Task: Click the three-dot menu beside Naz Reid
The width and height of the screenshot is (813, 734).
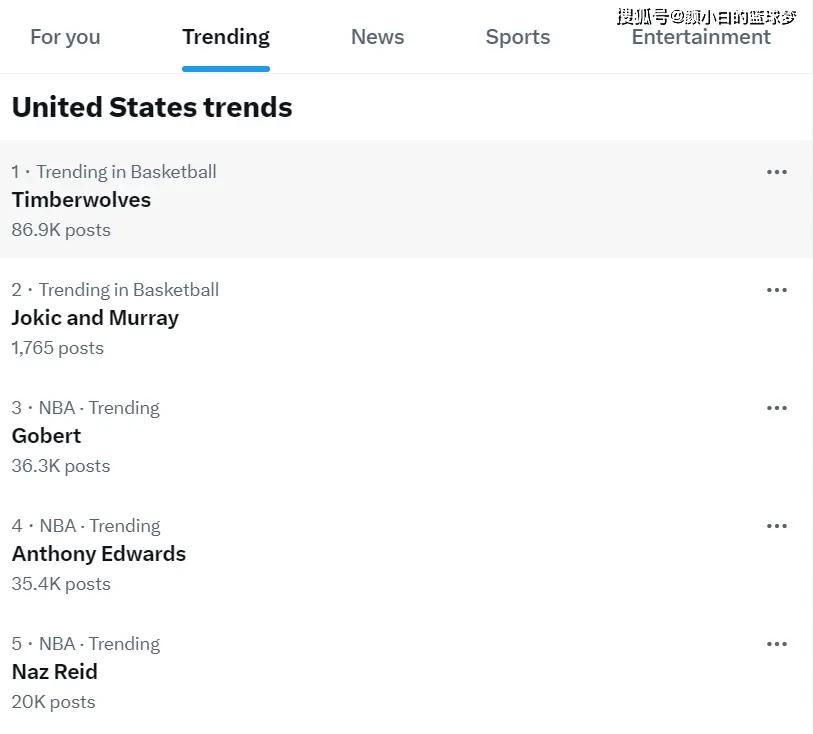Action: (777, 644)
